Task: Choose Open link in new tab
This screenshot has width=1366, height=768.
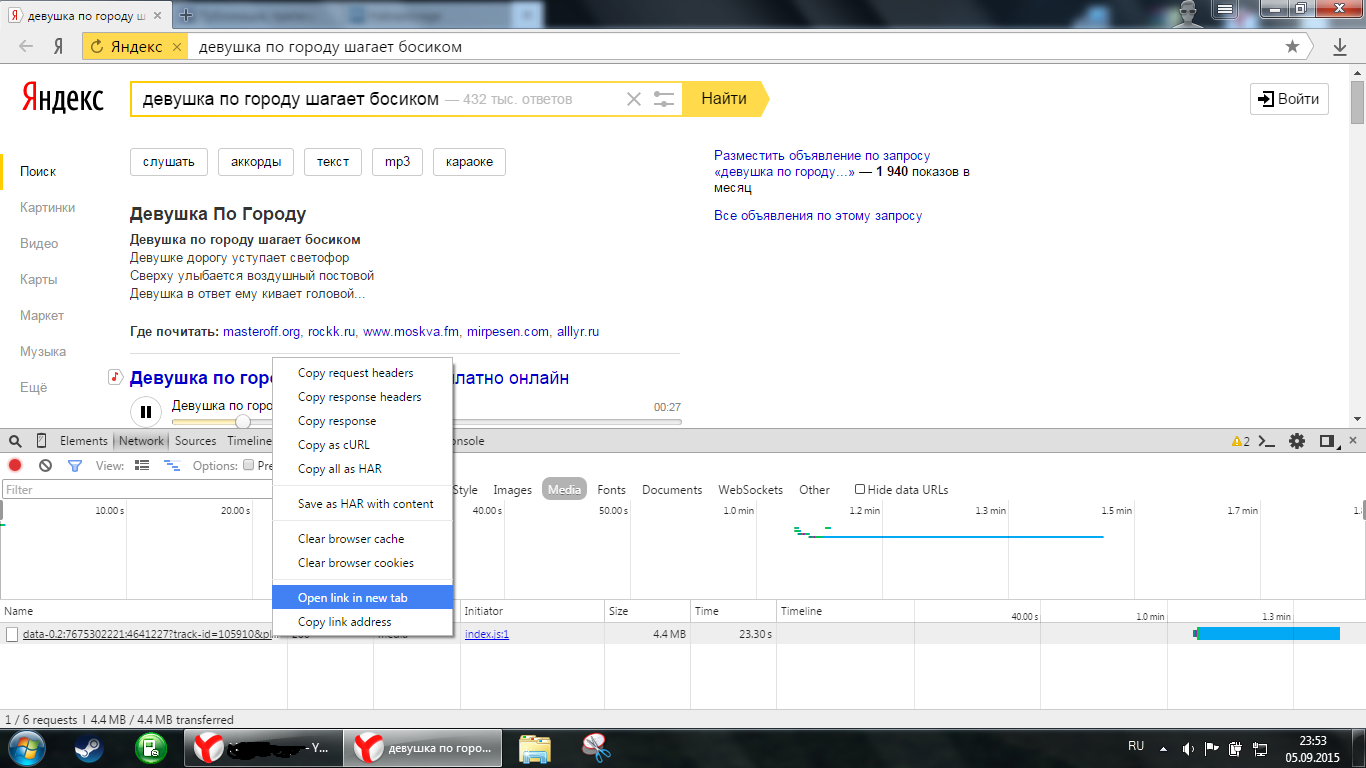Action: pyautogui.click(x=362, y=598)
